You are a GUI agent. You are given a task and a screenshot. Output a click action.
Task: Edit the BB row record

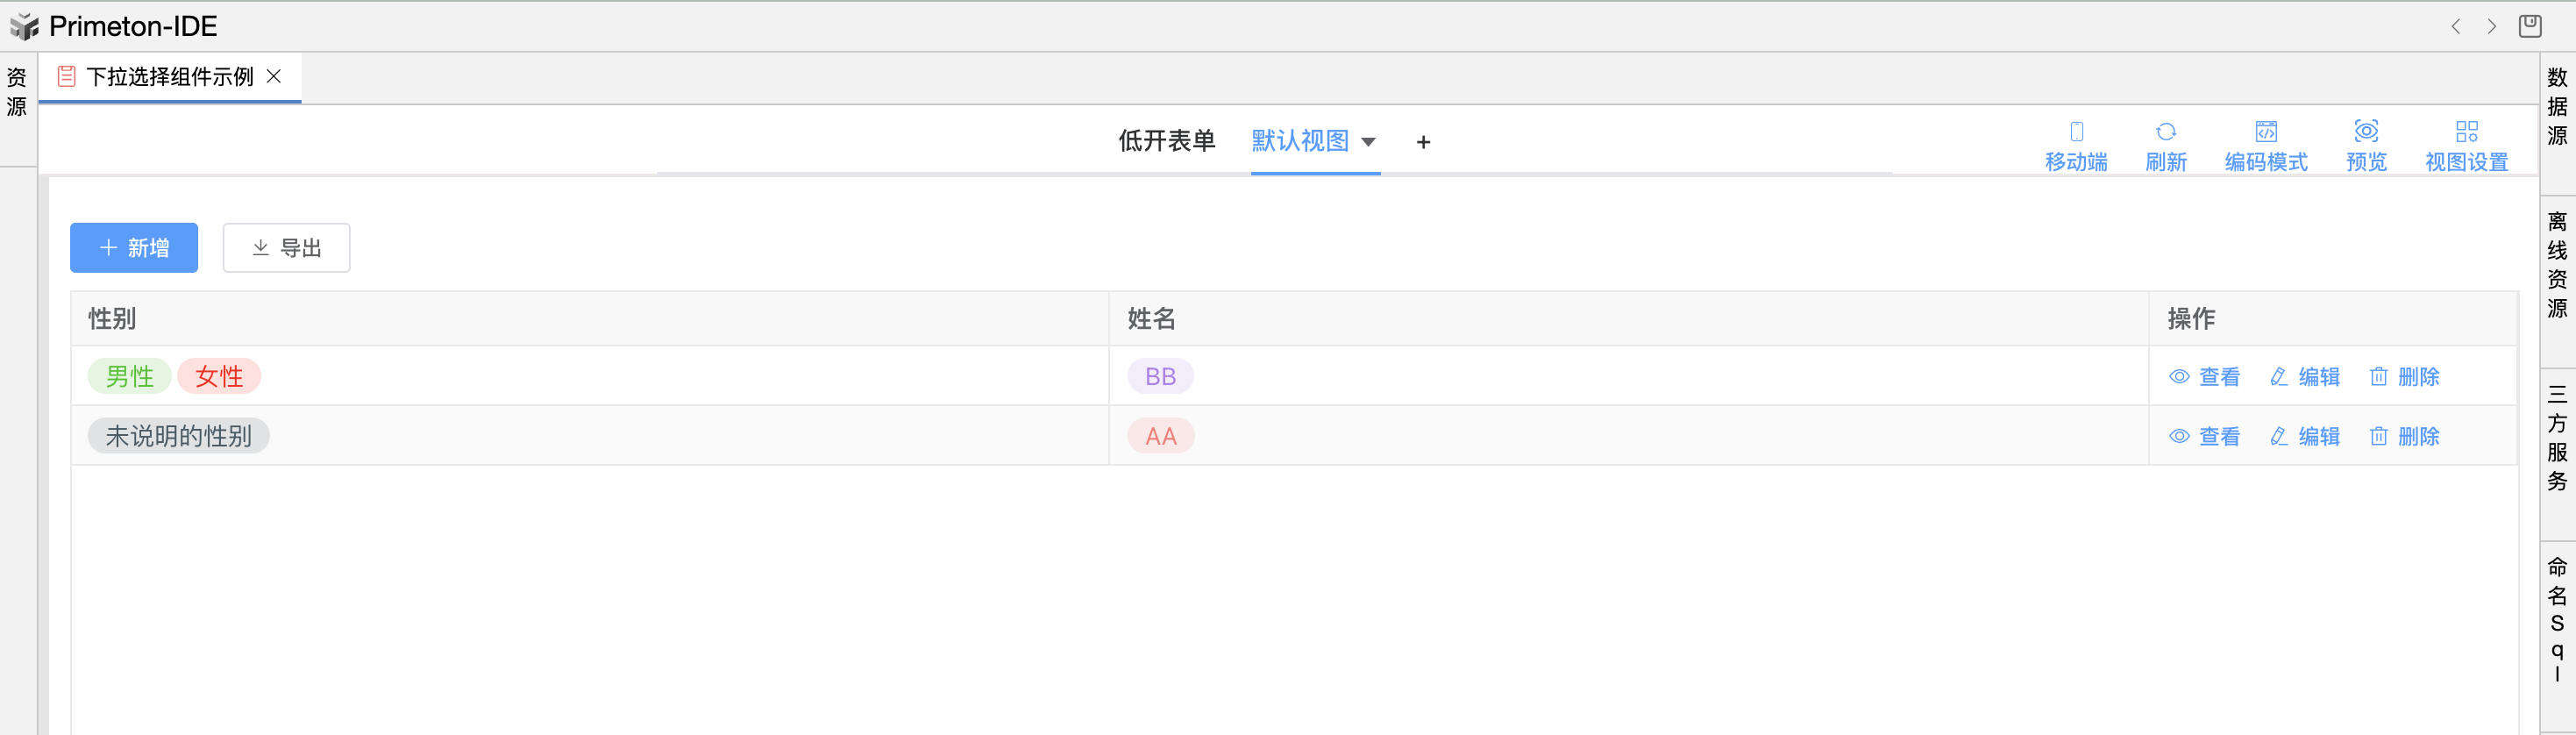(x=2305, y=377)
